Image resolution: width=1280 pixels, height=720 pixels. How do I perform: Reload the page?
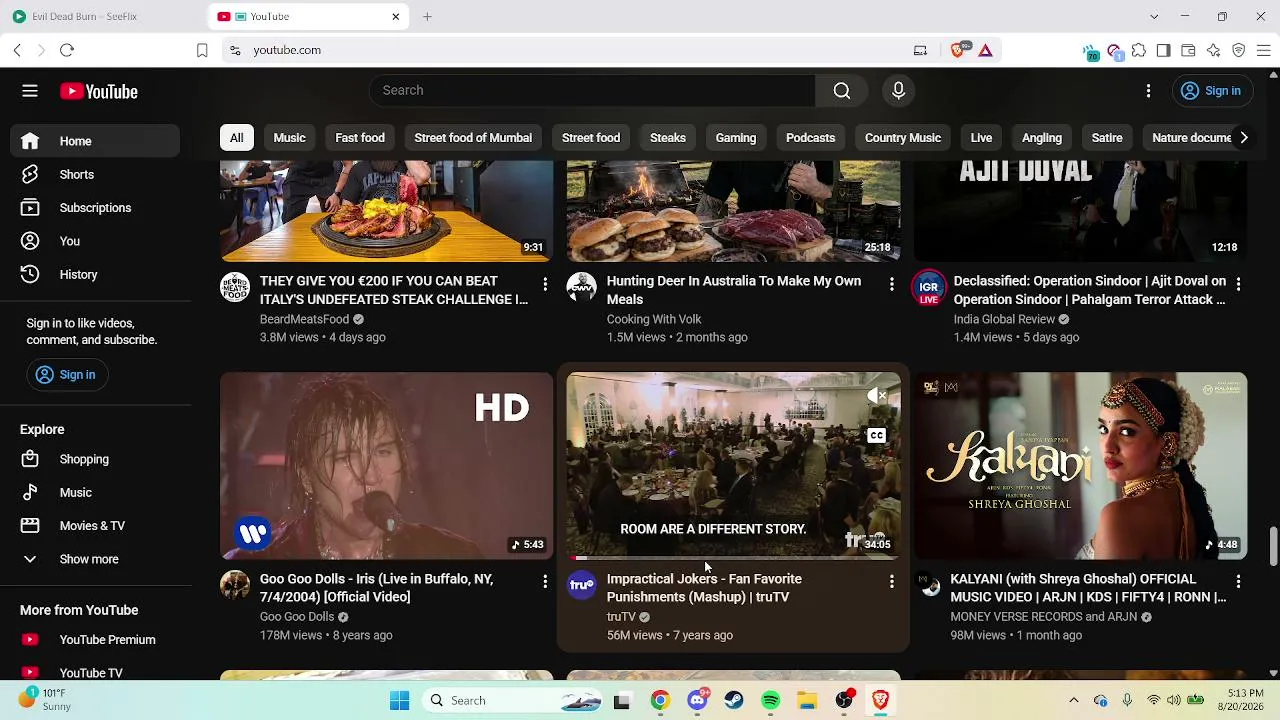tap(67, 50)
